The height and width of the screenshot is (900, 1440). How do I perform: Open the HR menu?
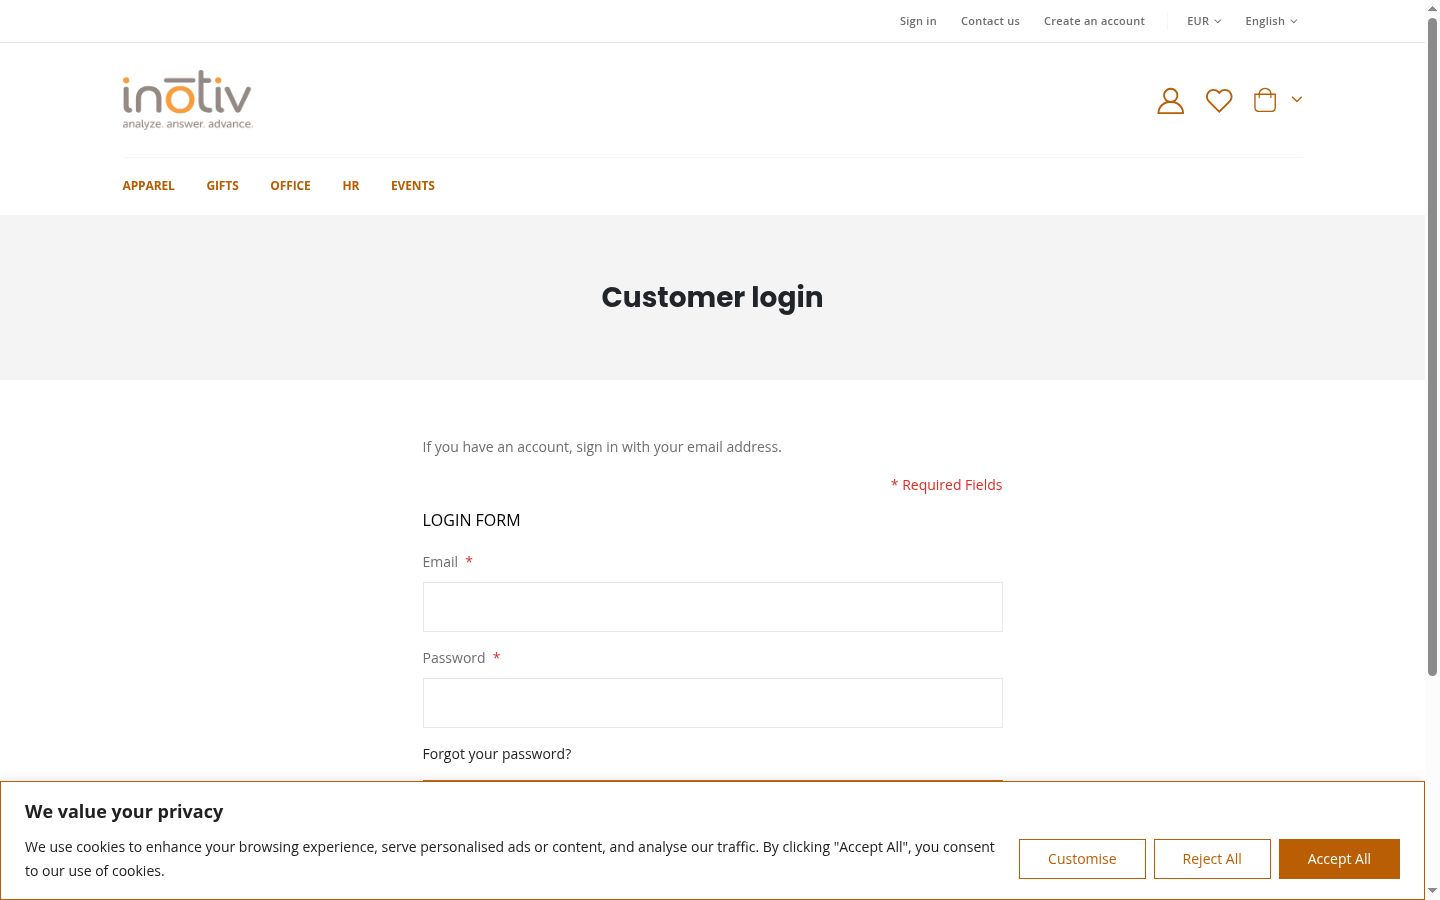pos(350,186)
